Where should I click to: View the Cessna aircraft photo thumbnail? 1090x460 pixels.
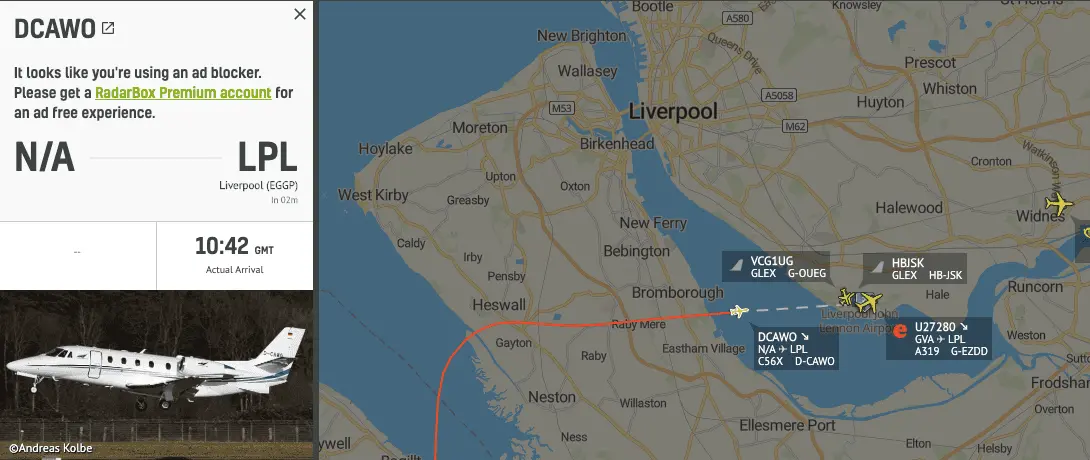[x=156, y=373]
